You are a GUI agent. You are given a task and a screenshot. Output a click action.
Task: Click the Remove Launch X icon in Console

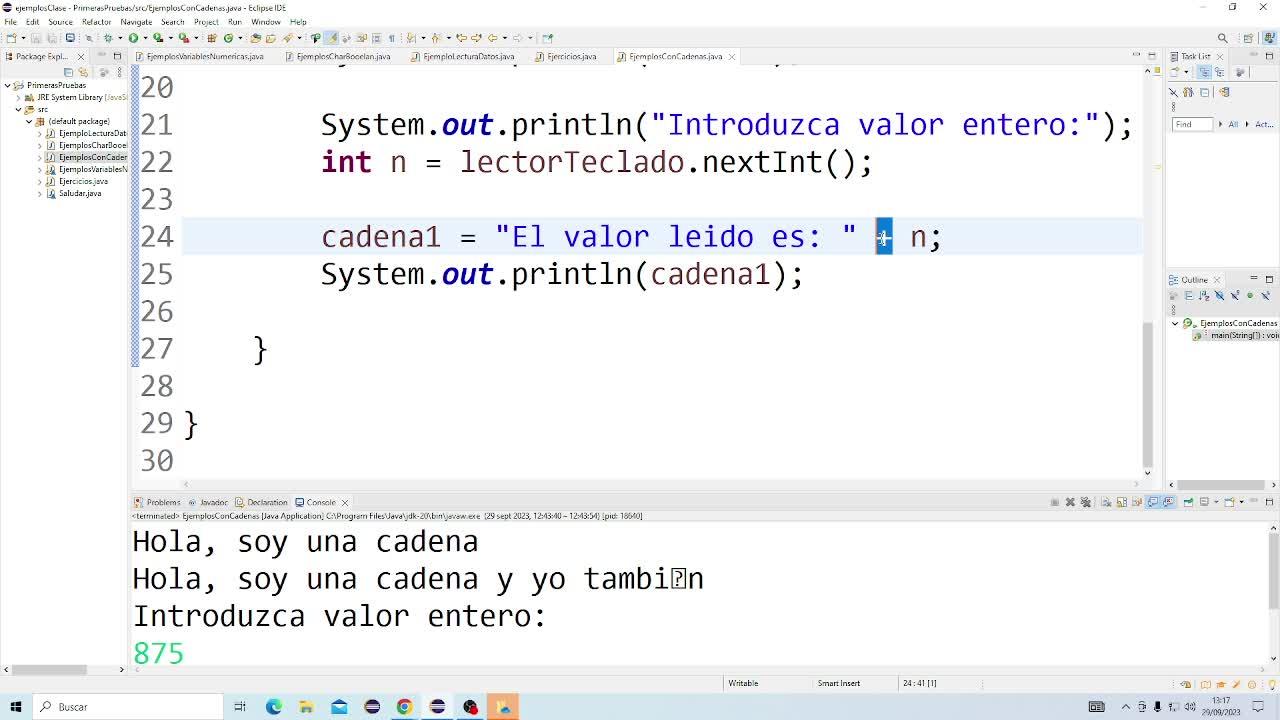[x=1070, y=502]
